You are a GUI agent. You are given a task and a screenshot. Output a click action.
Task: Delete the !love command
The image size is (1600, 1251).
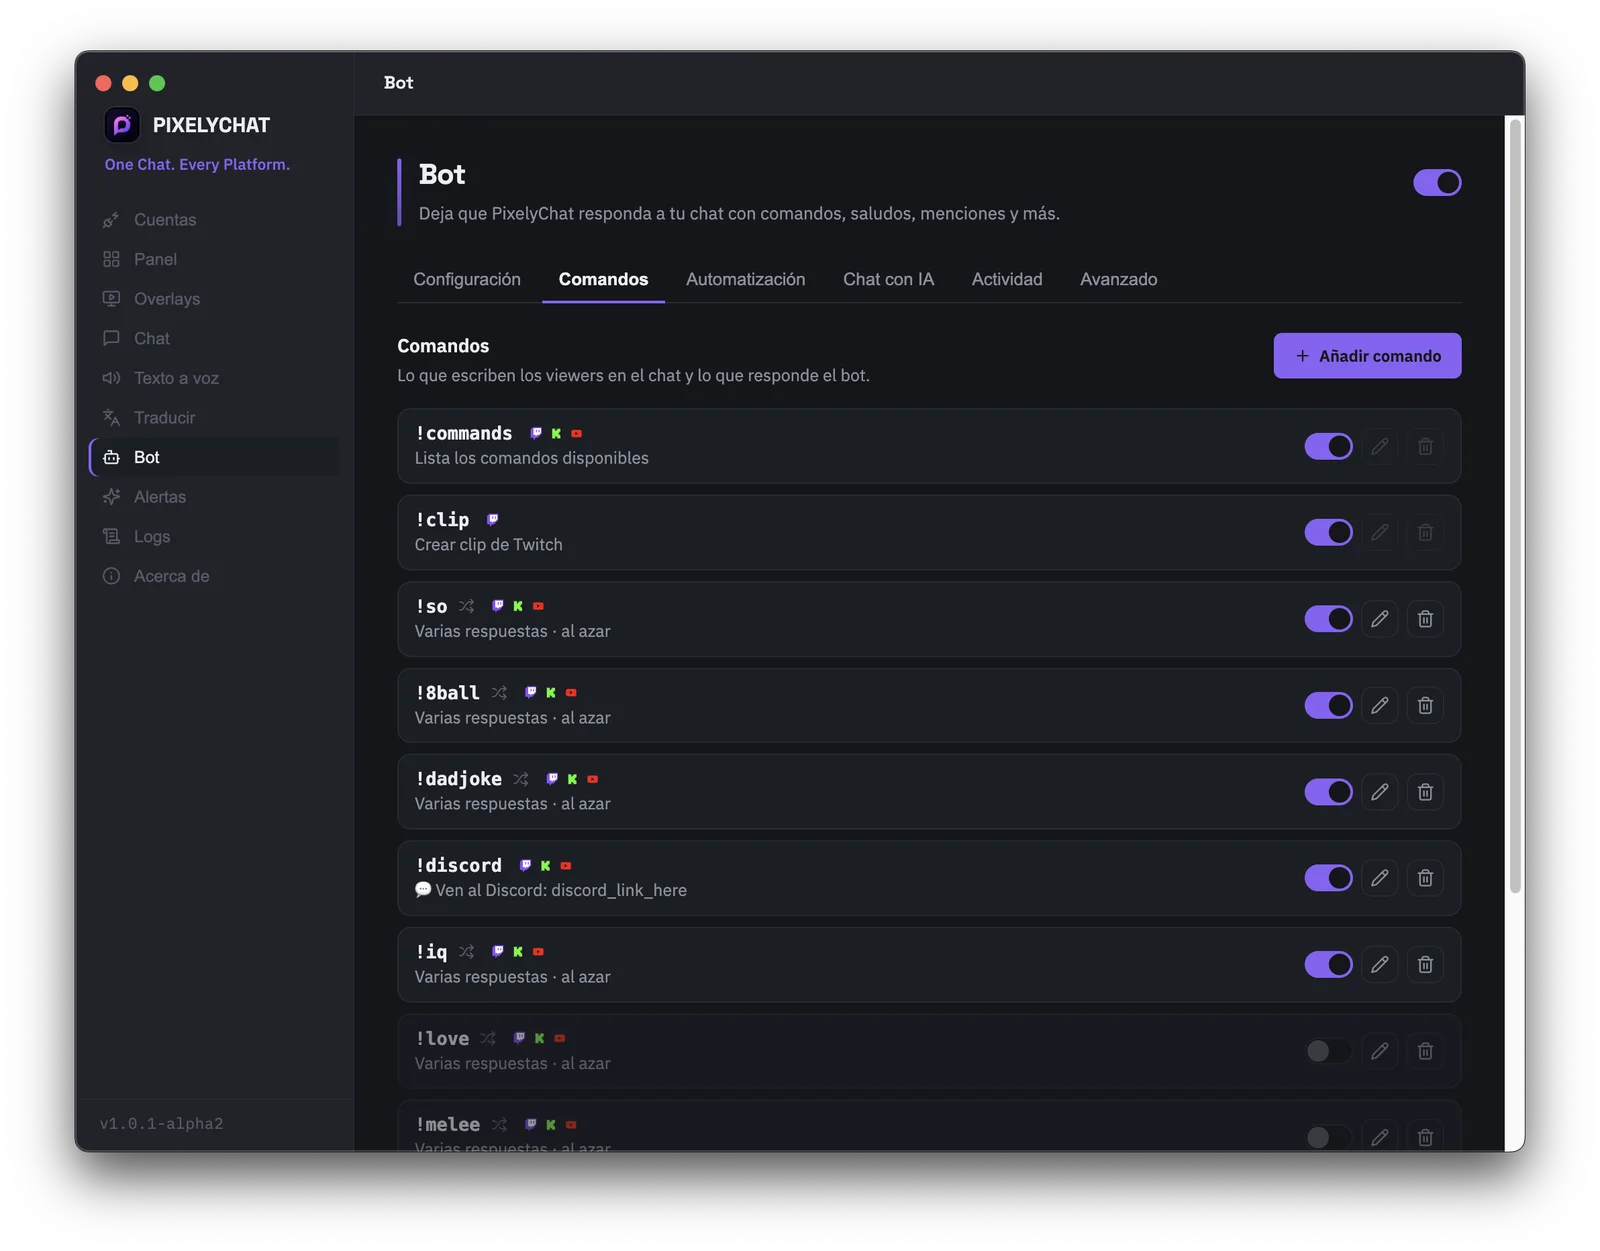click(1425, 1051)
